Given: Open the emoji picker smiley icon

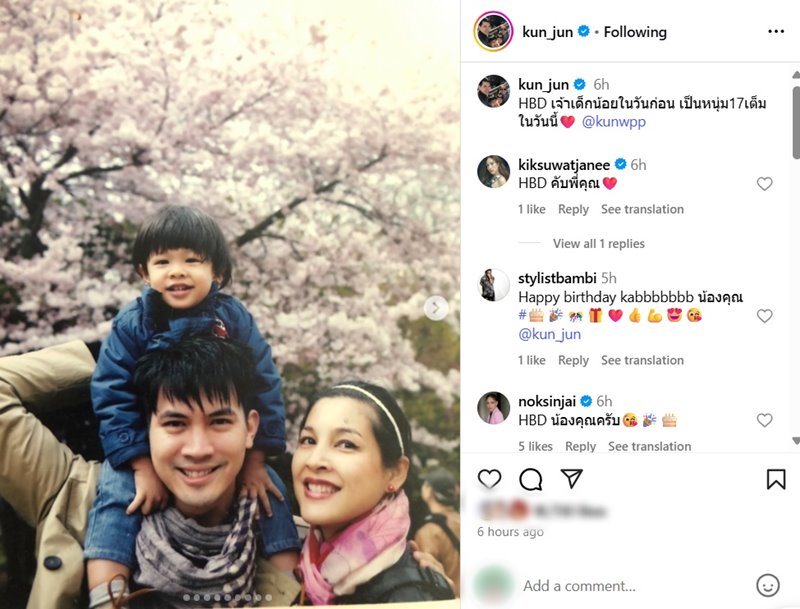Looking at the screenshot, I should point(767,585).
